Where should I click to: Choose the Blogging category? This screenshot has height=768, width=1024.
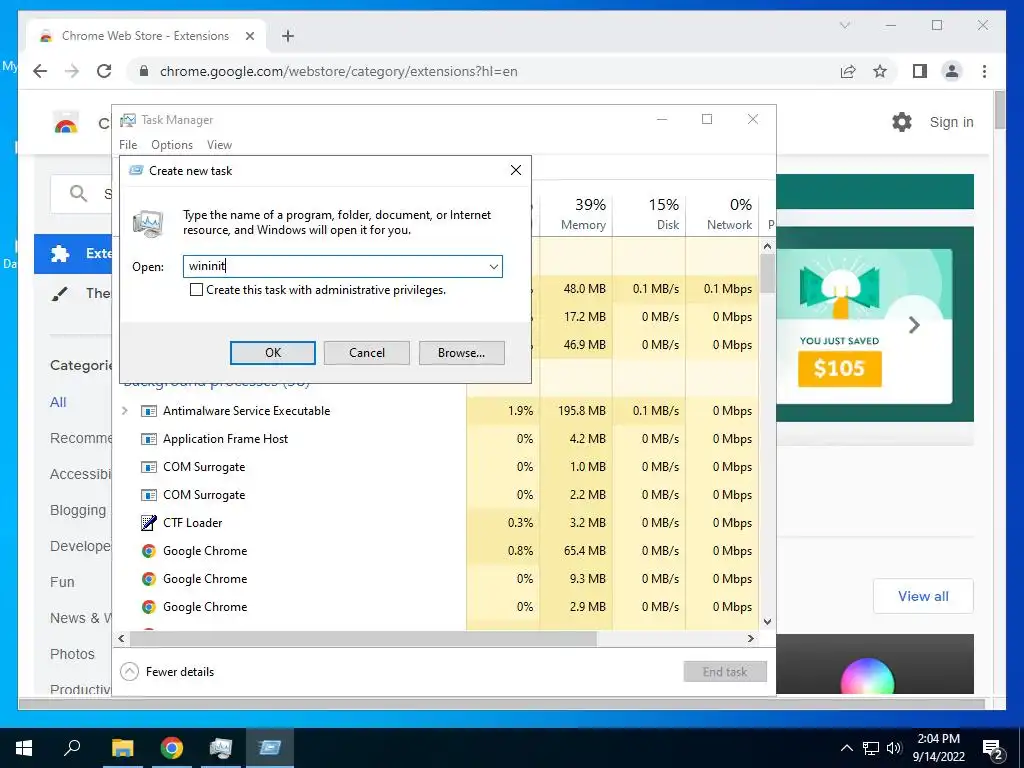78,510
